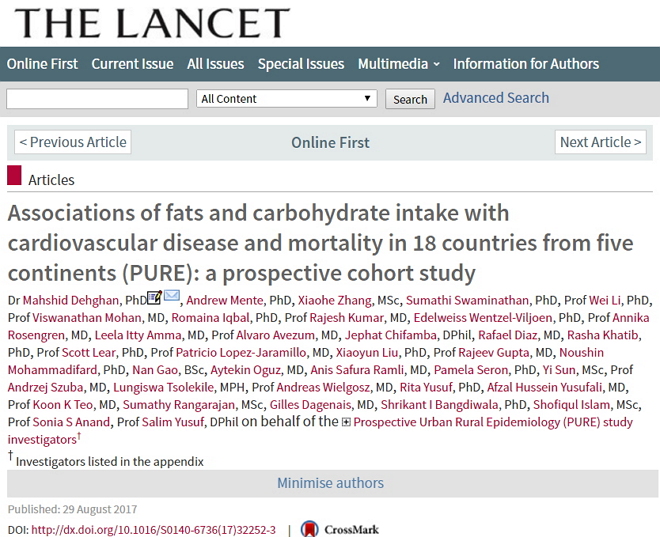Open the Online First menu item
Viewport: 660px width, 537px height.
tap(42, 64)
